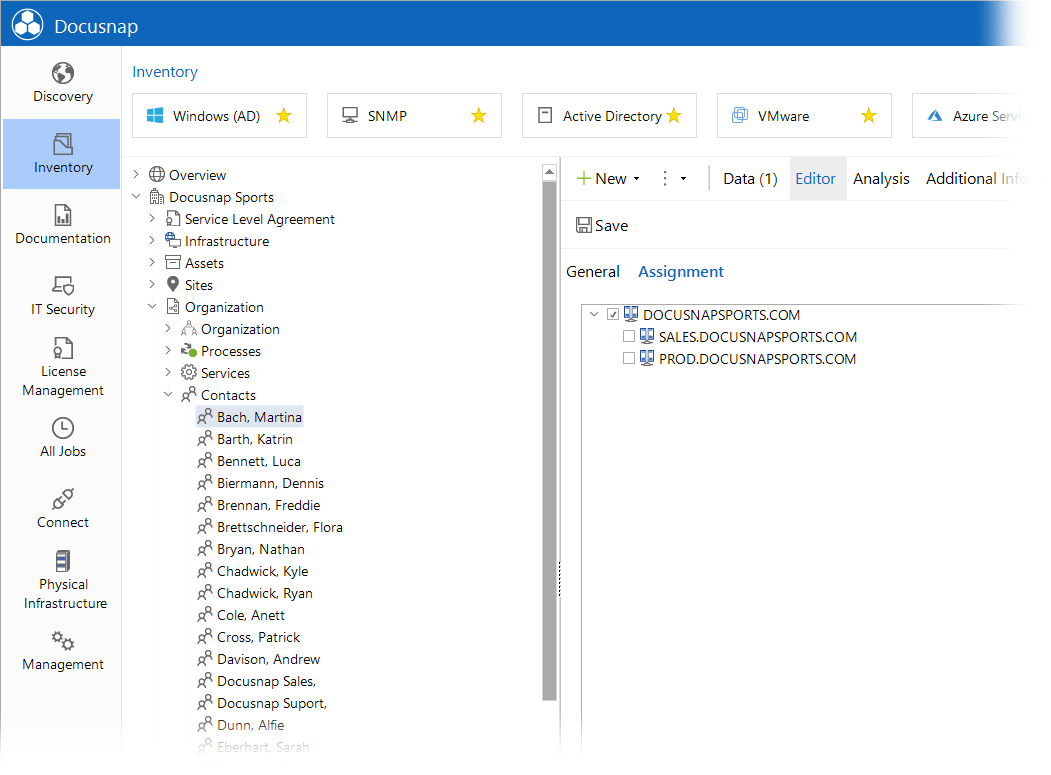Click the Sites map pin icon

pyautogui.click(x=173, y=284)
